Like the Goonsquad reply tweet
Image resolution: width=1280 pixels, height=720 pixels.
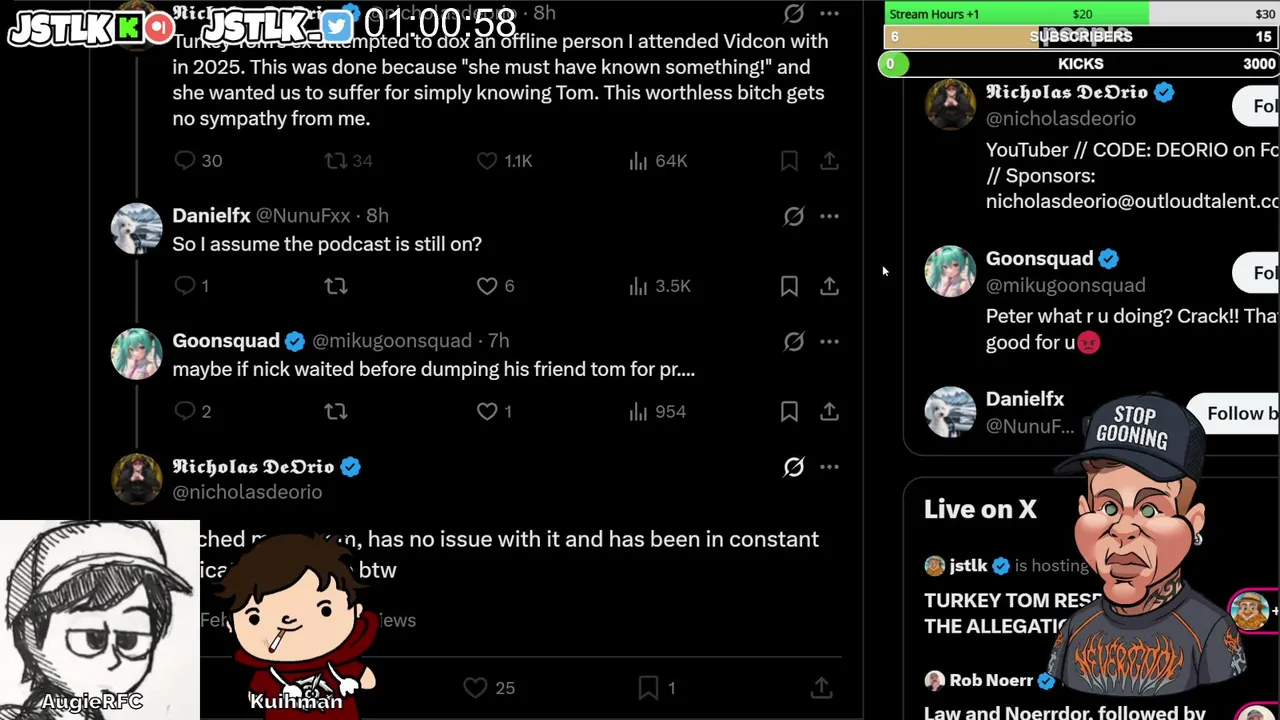coord(487,411)
